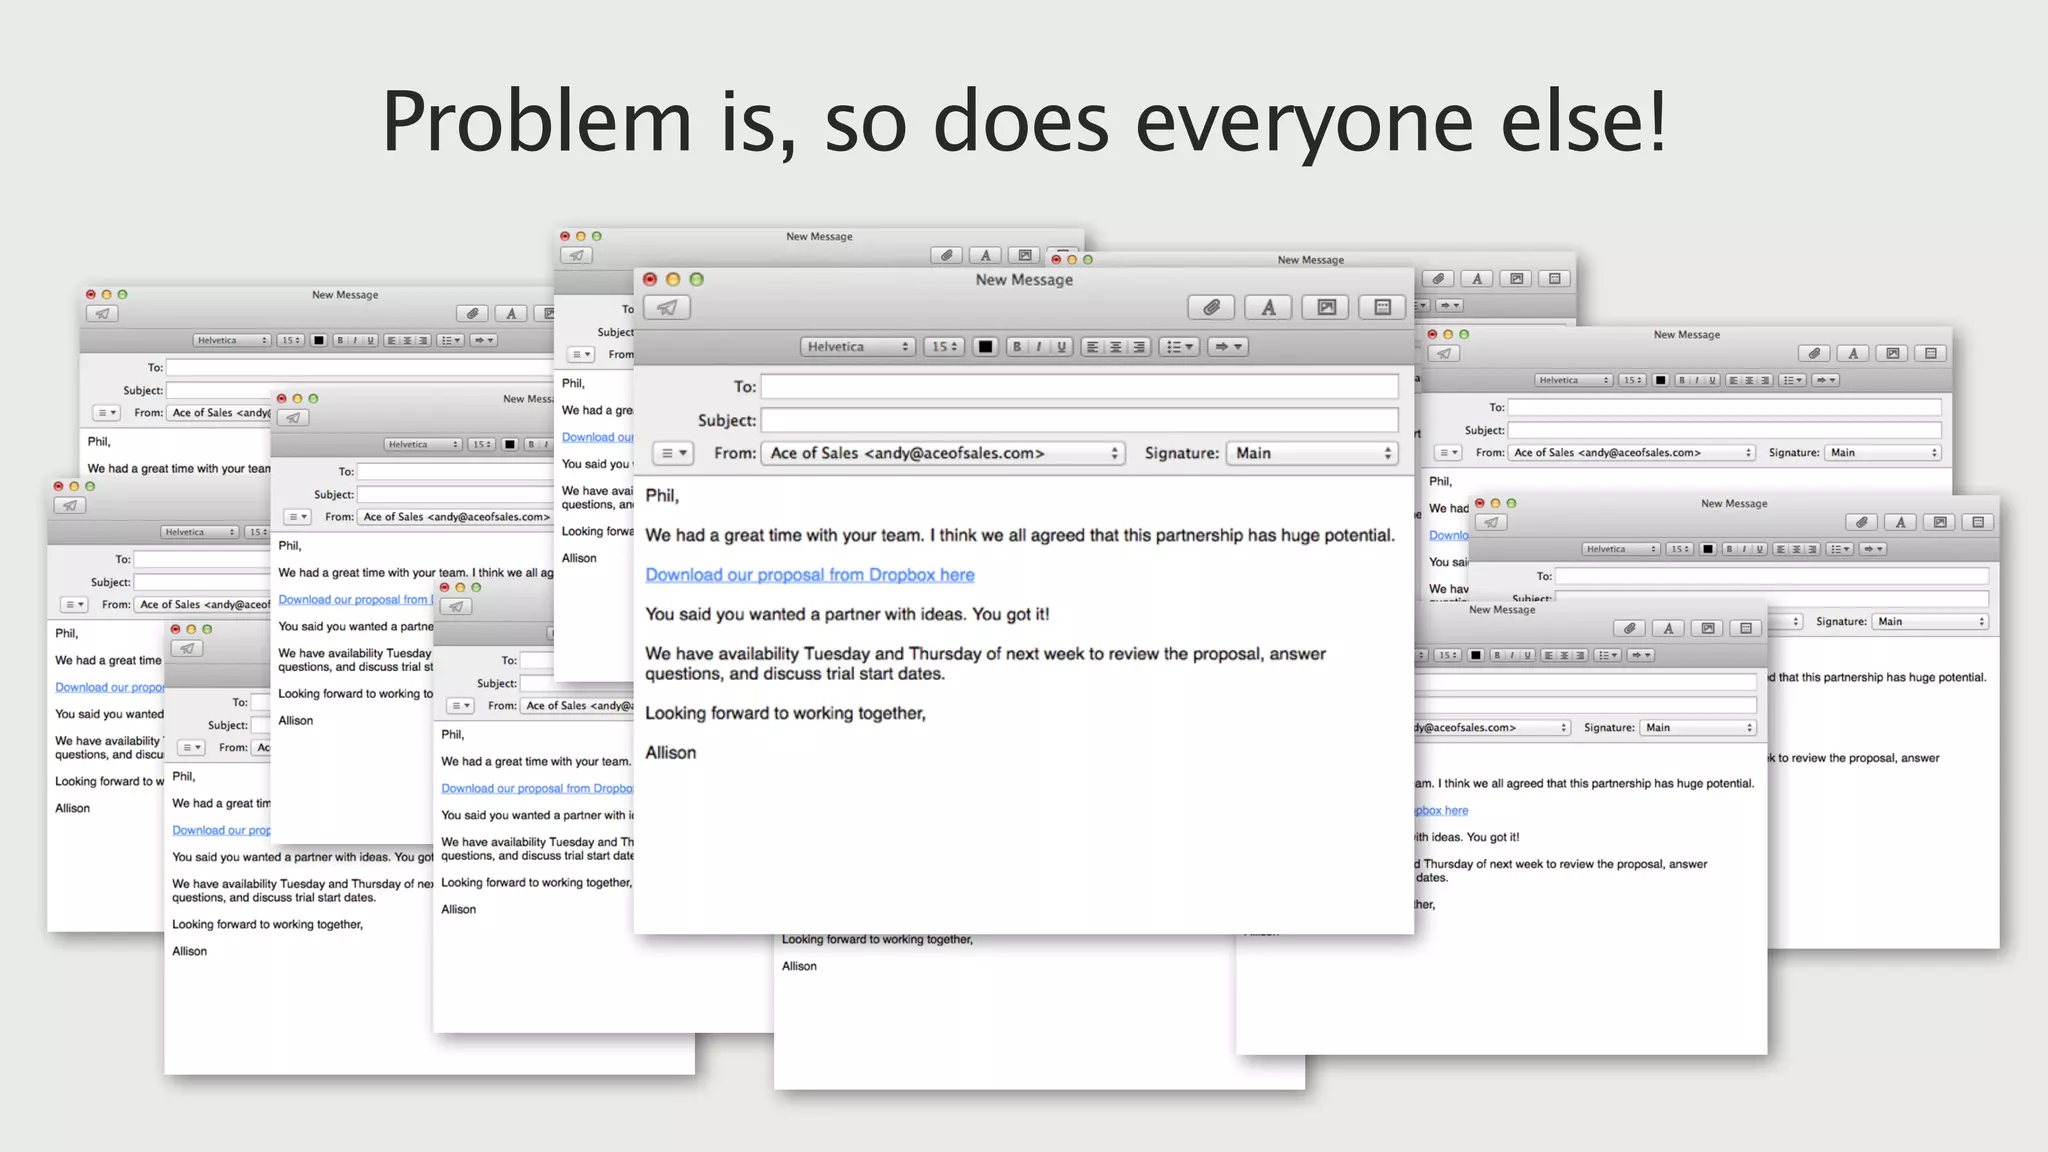This screenshot has width=2048, height=1152.
Task: Click the black color swatch in the upper-right rear window
Action: point(1661,380)
